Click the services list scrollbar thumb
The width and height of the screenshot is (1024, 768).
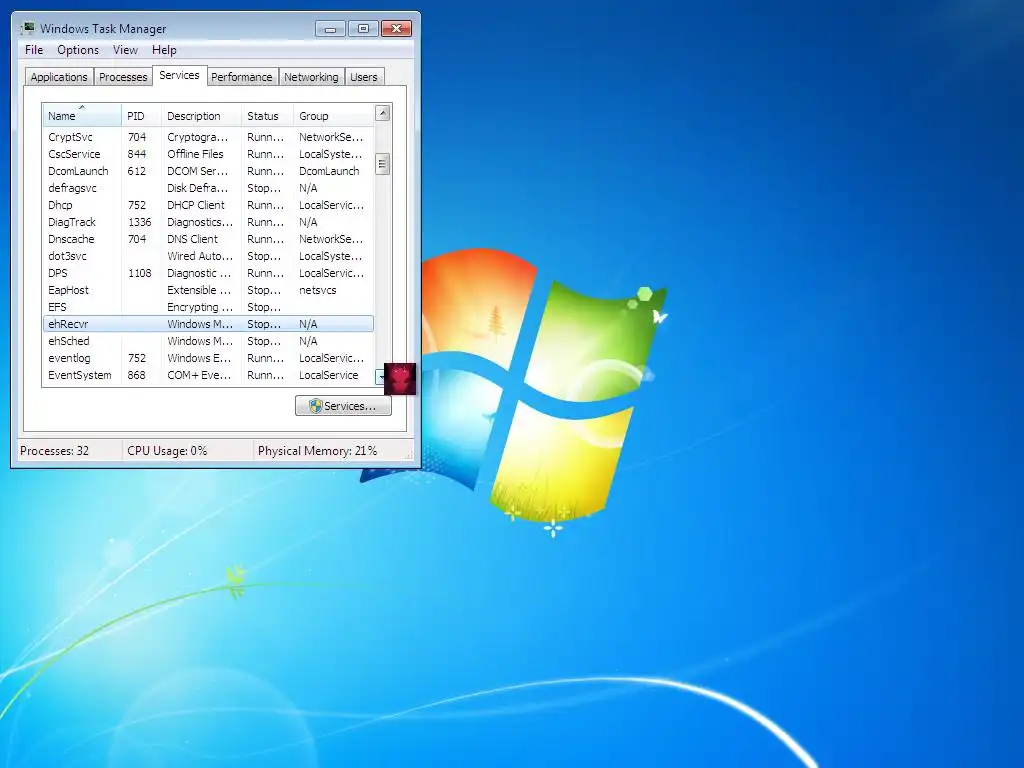[x=383, y=164]
